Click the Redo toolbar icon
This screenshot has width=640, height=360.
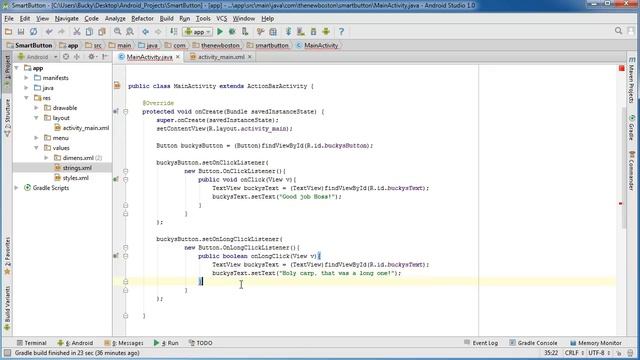point(61,31)
